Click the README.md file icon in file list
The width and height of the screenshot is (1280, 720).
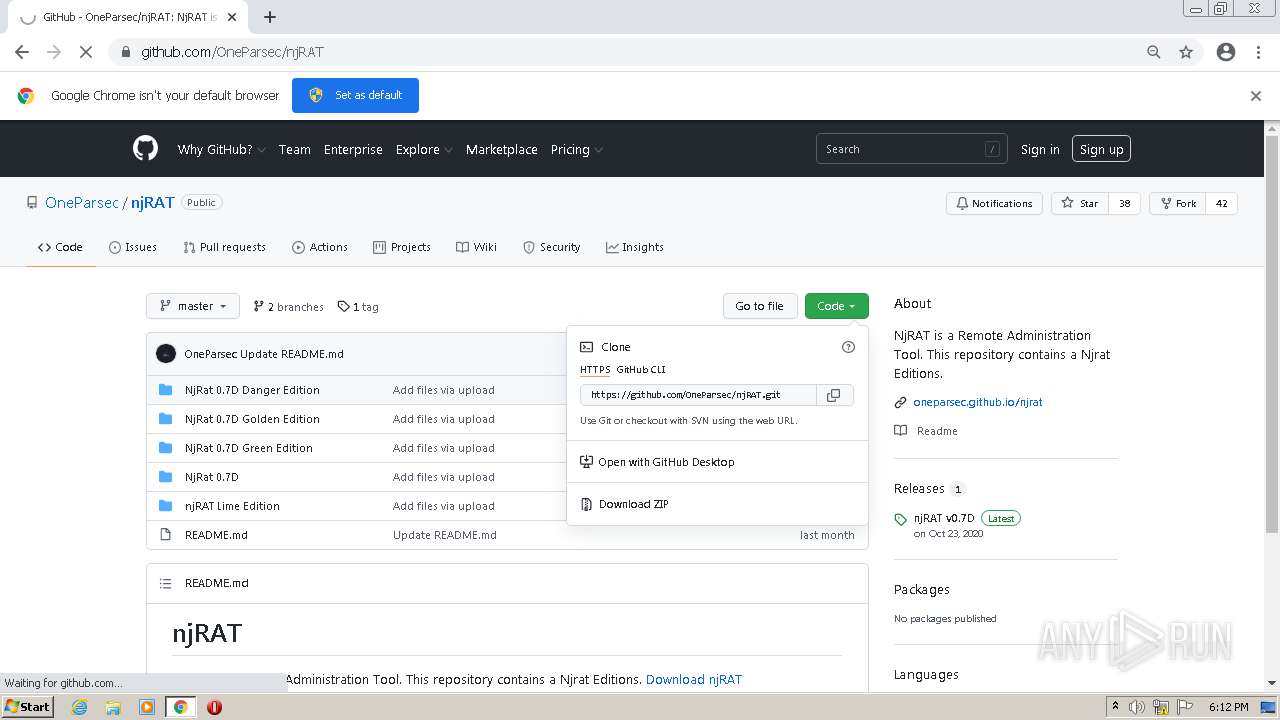pyautogui.click(x=166, y=535)
